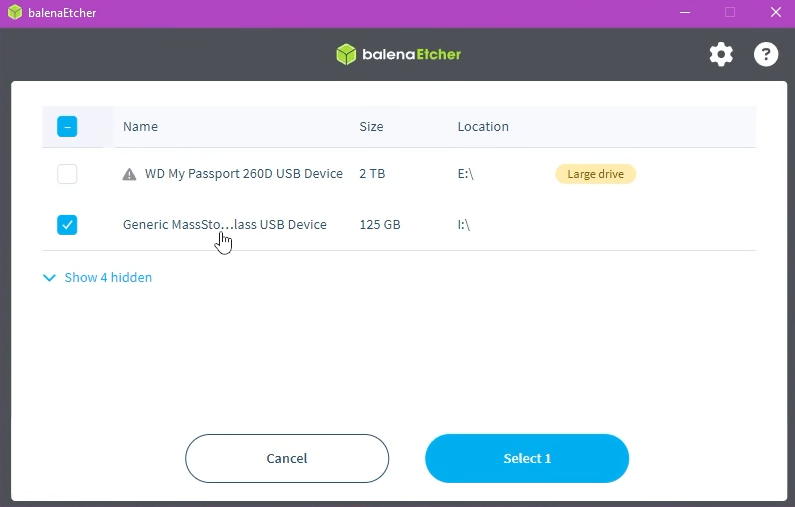Sort by the Name column header

pyautogui.click(x=140, y=126)
